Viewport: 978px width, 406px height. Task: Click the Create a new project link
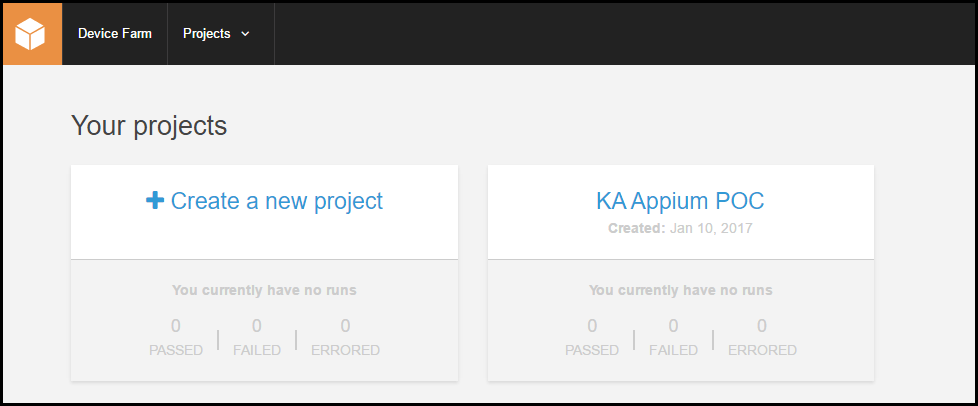pyautogui.click(x=276, y=201)
